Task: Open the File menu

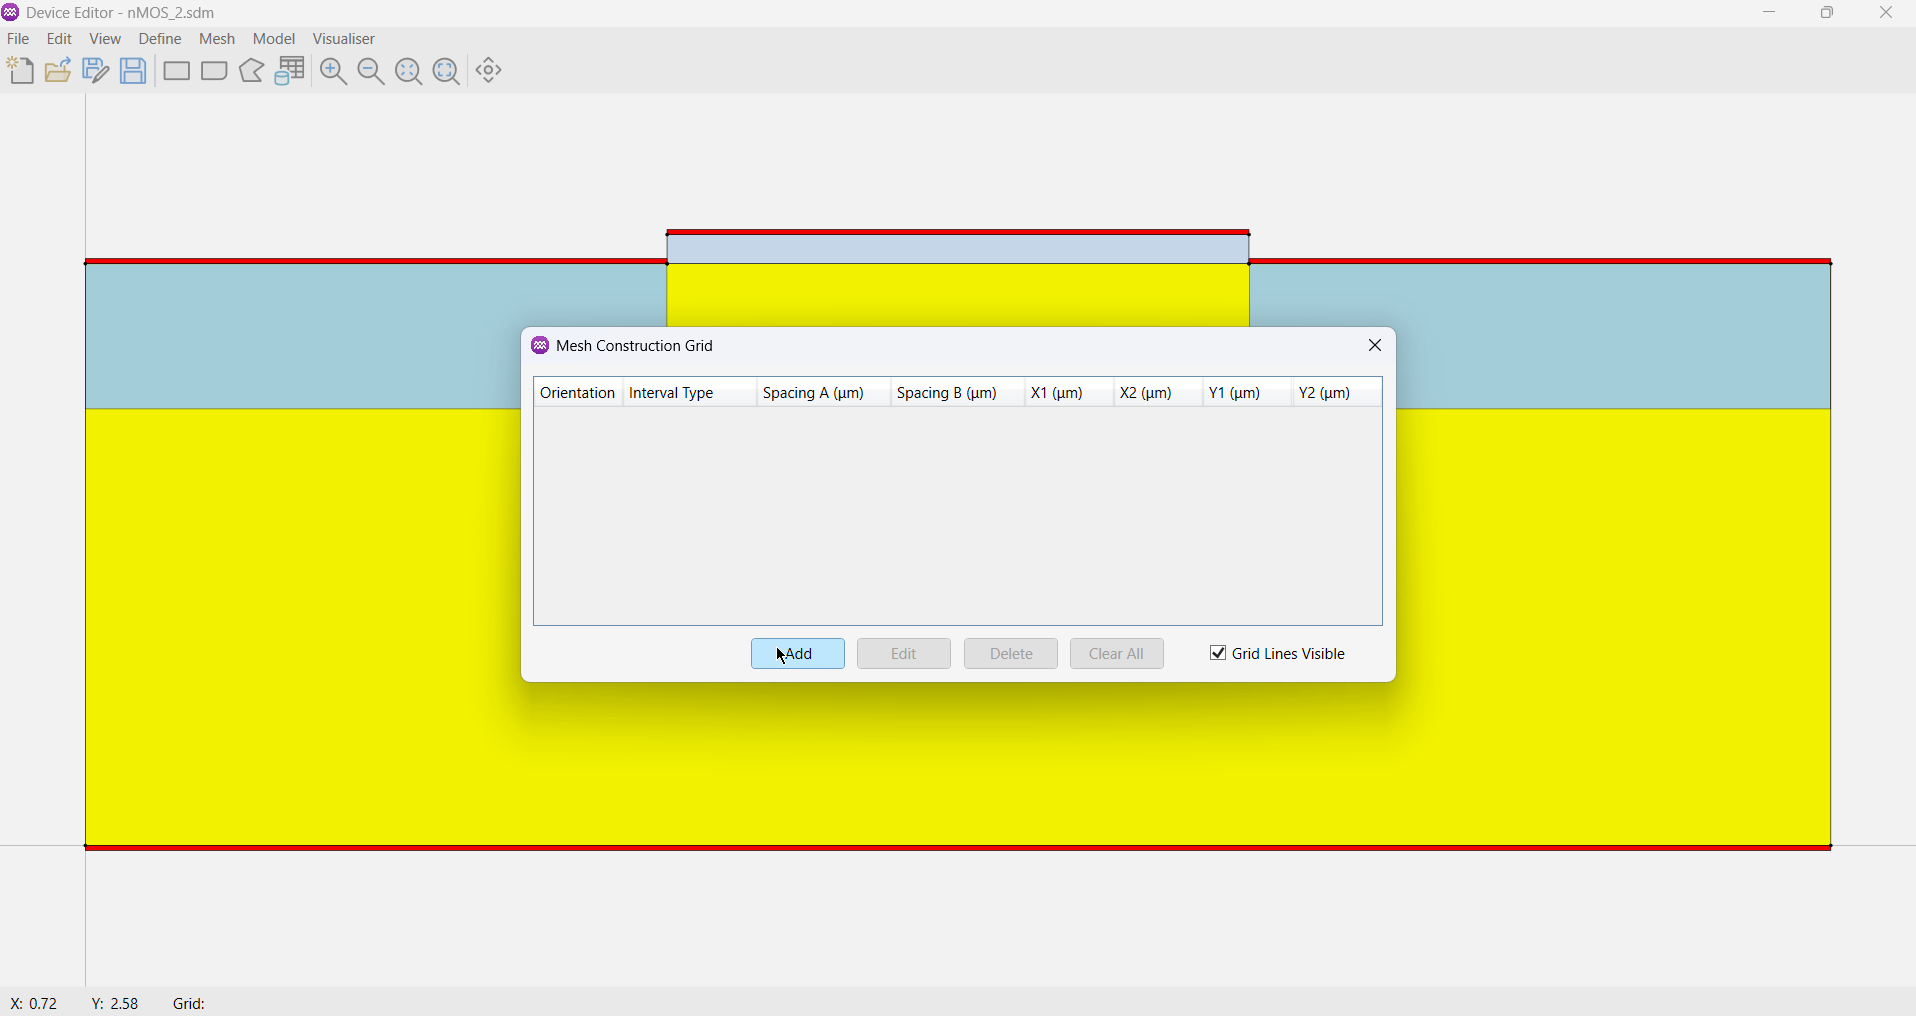Action: pos(19,40)
